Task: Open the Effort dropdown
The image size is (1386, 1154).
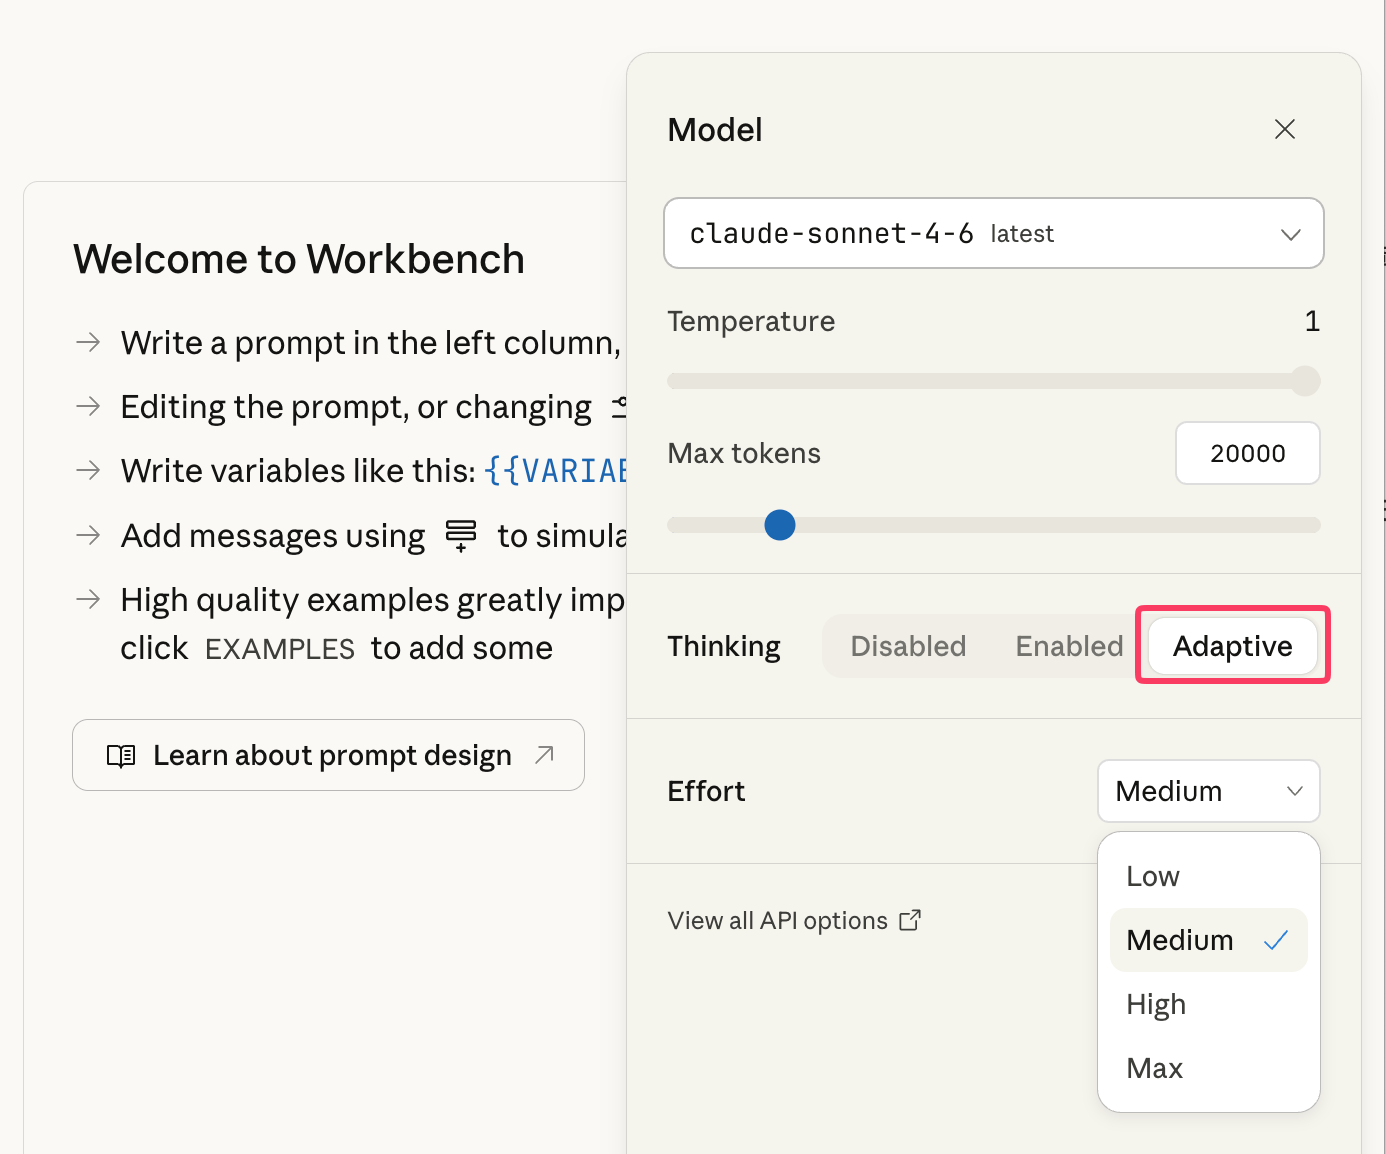Action: [x=1208, y=791]
